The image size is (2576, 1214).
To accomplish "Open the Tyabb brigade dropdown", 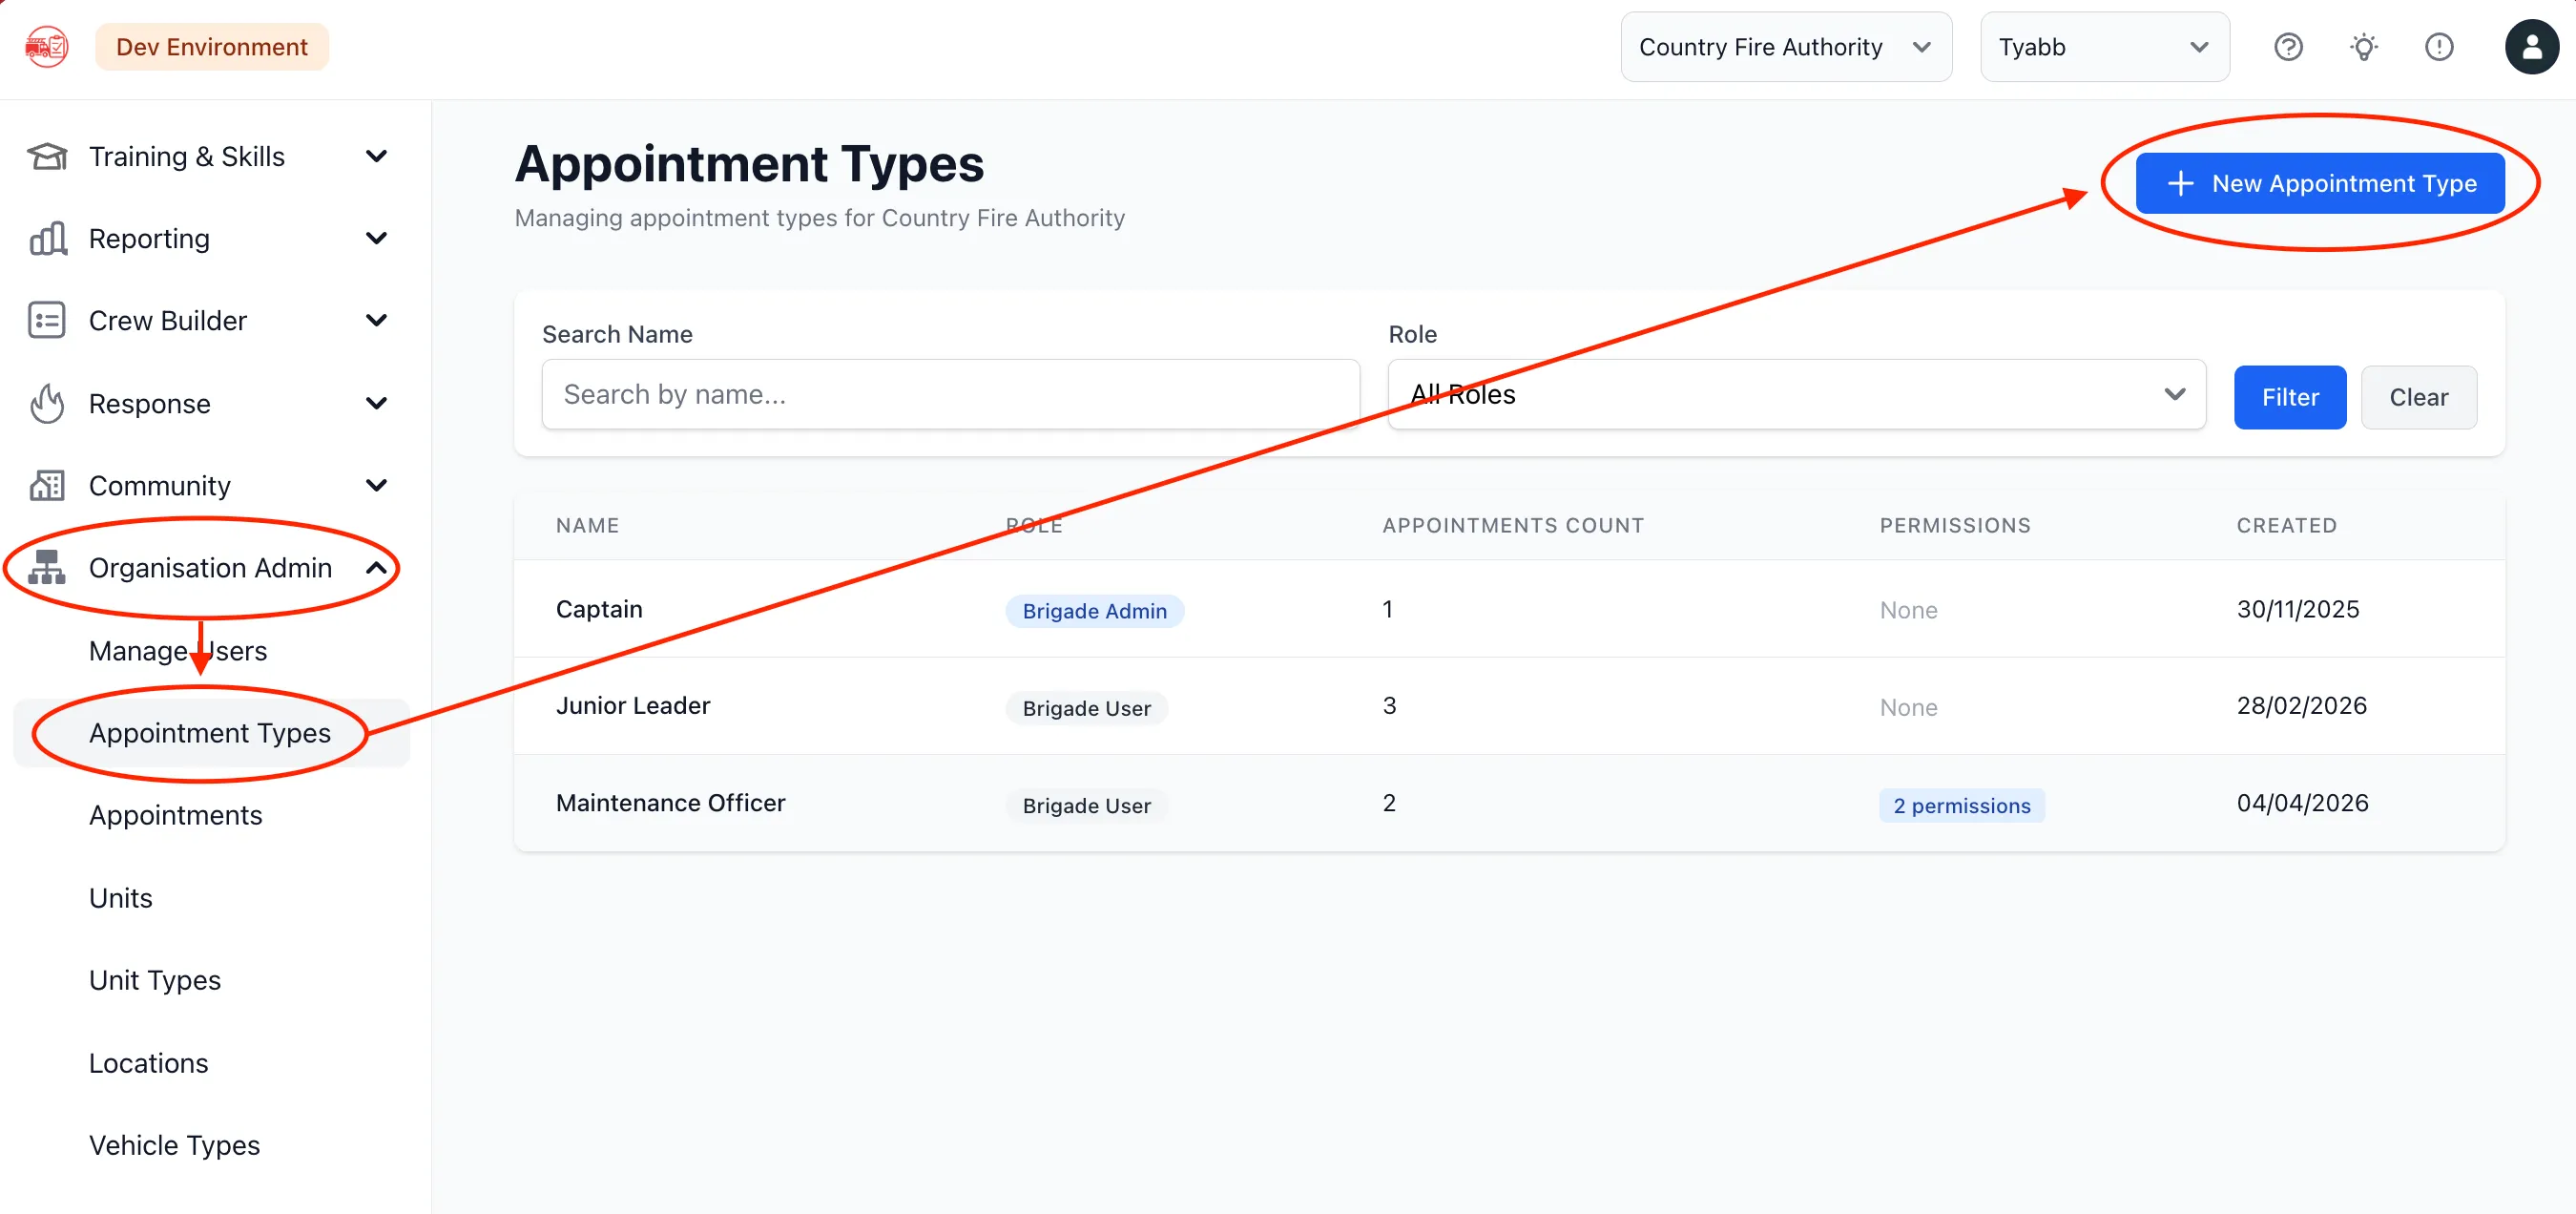I will point(2104,47).
